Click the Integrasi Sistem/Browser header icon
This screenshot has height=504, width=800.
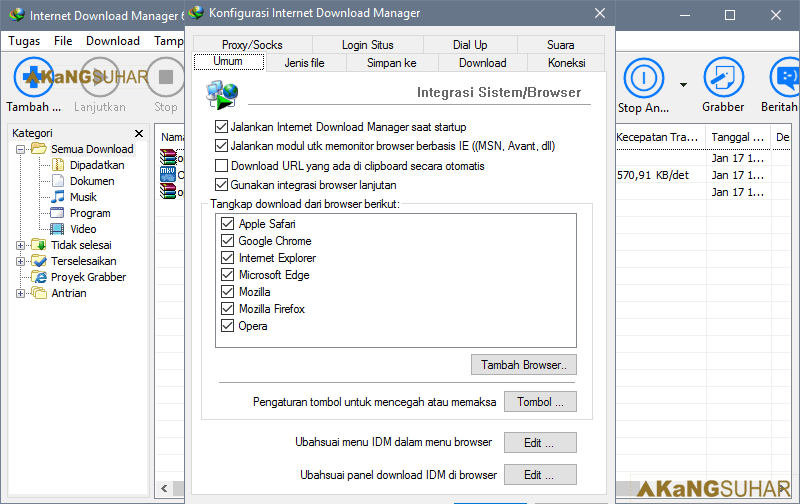coord(222,94)
